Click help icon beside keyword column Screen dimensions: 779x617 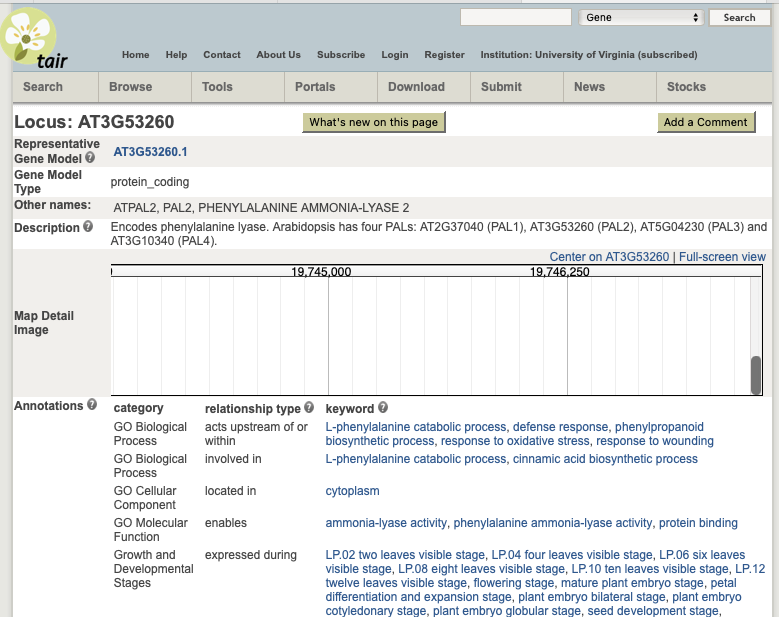pyautogui.click(x=383, y=408)
